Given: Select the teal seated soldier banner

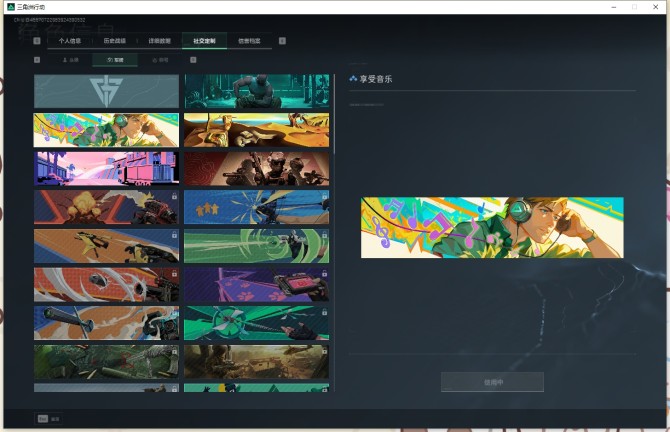Looking at the screenshot, I should click(x=257, y=91).
